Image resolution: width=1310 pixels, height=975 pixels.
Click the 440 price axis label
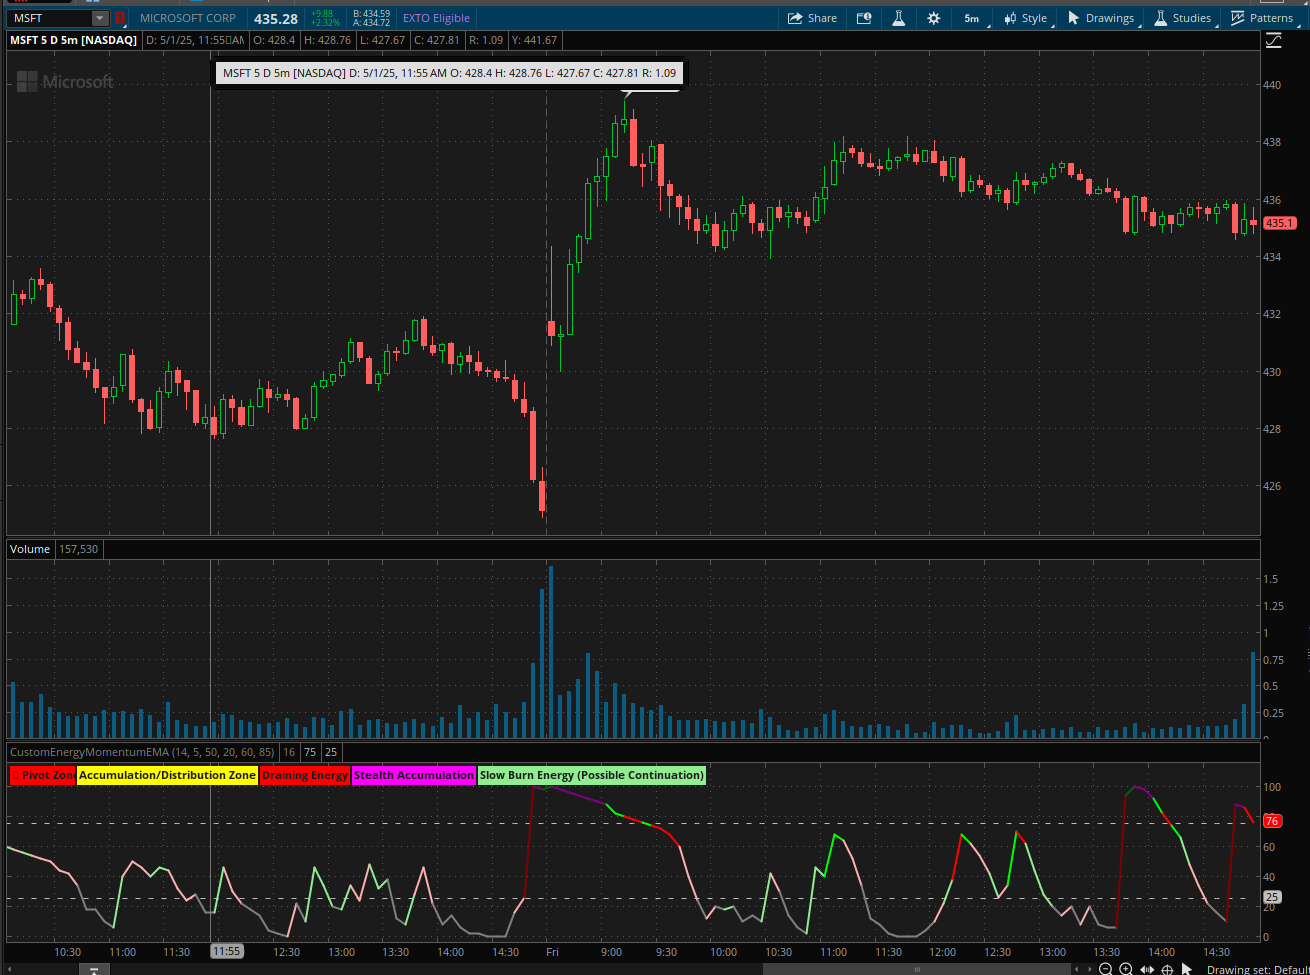pos(1272,85)
